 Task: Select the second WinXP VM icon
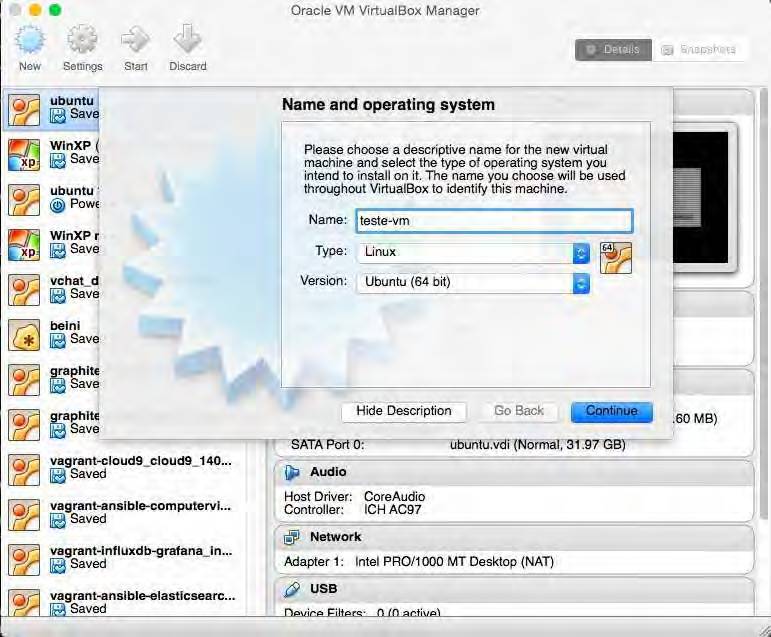(24, 245)
